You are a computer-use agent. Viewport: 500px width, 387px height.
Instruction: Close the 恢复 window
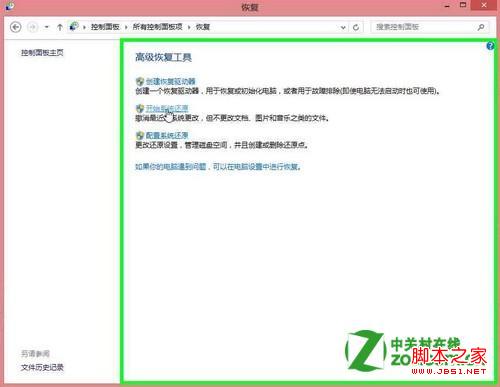pyautogui.click(x=484, y=5)
